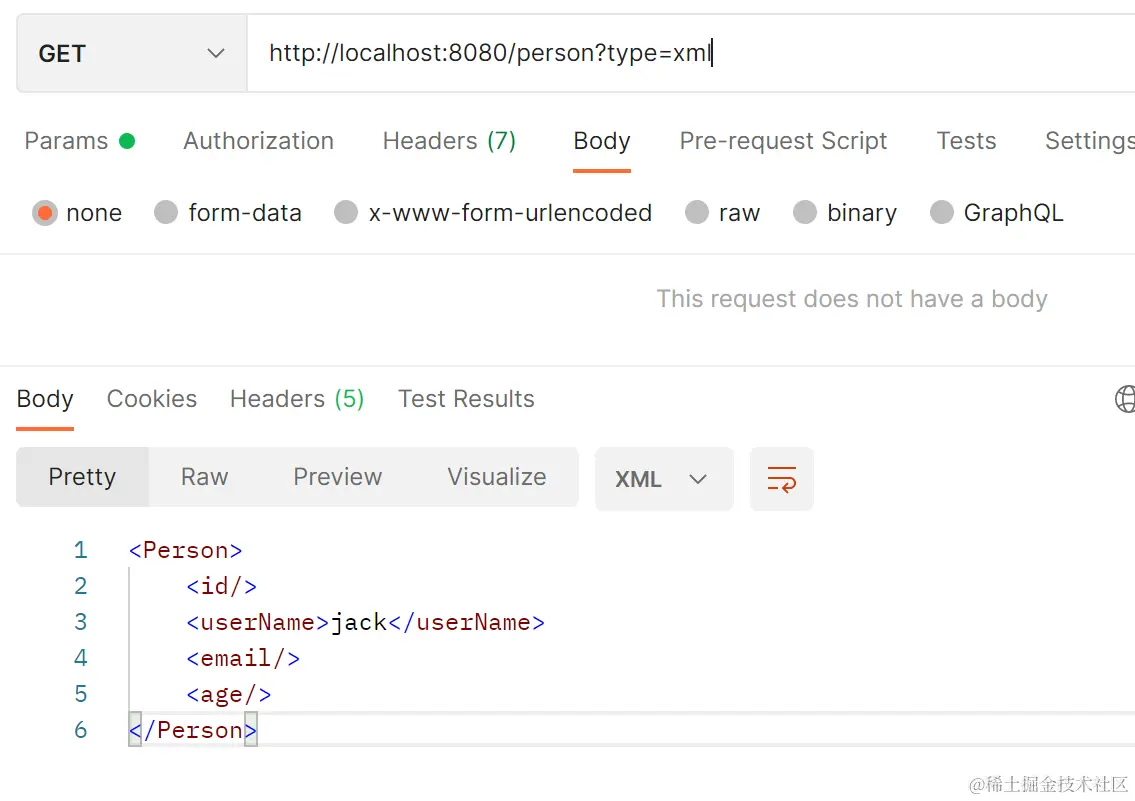This screenshot has height=801, width=1135.
Task: Open the Pre-request Script tab
Action: (x=783, y=141)
